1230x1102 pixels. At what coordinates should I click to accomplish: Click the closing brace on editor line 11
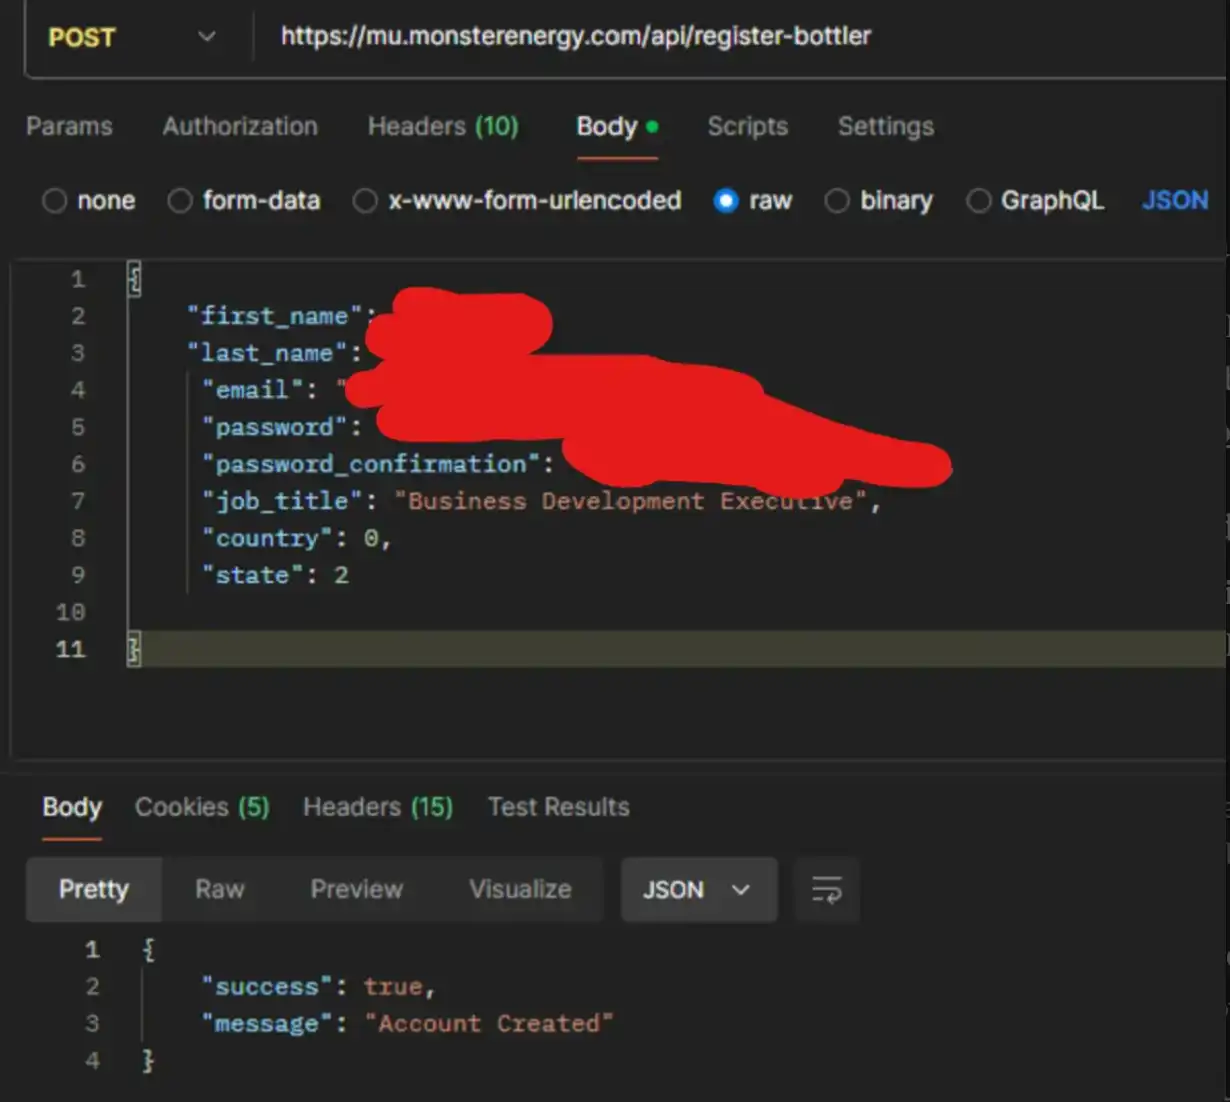coord(134,650)
